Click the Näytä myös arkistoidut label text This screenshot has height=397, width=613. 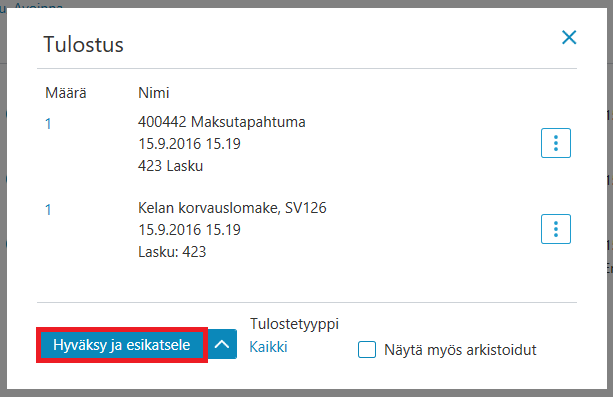460,350
